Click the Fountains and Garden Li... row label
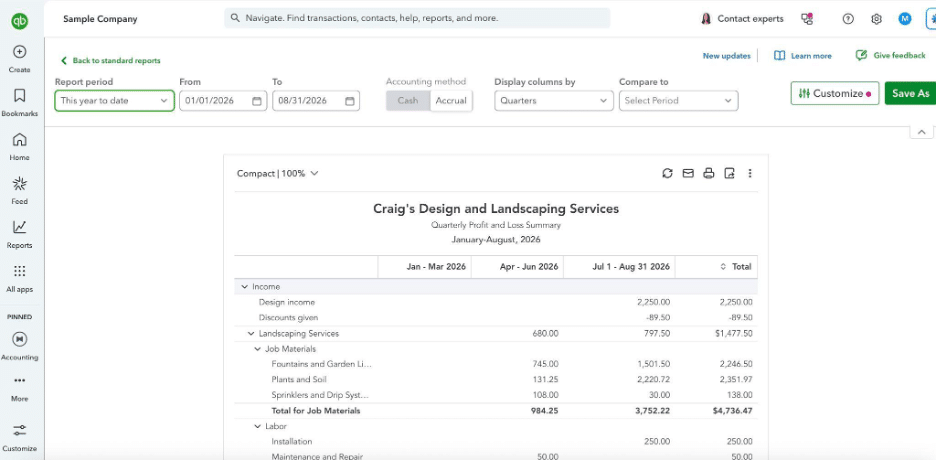The image size is (936, 460). (x=321, y=364)
